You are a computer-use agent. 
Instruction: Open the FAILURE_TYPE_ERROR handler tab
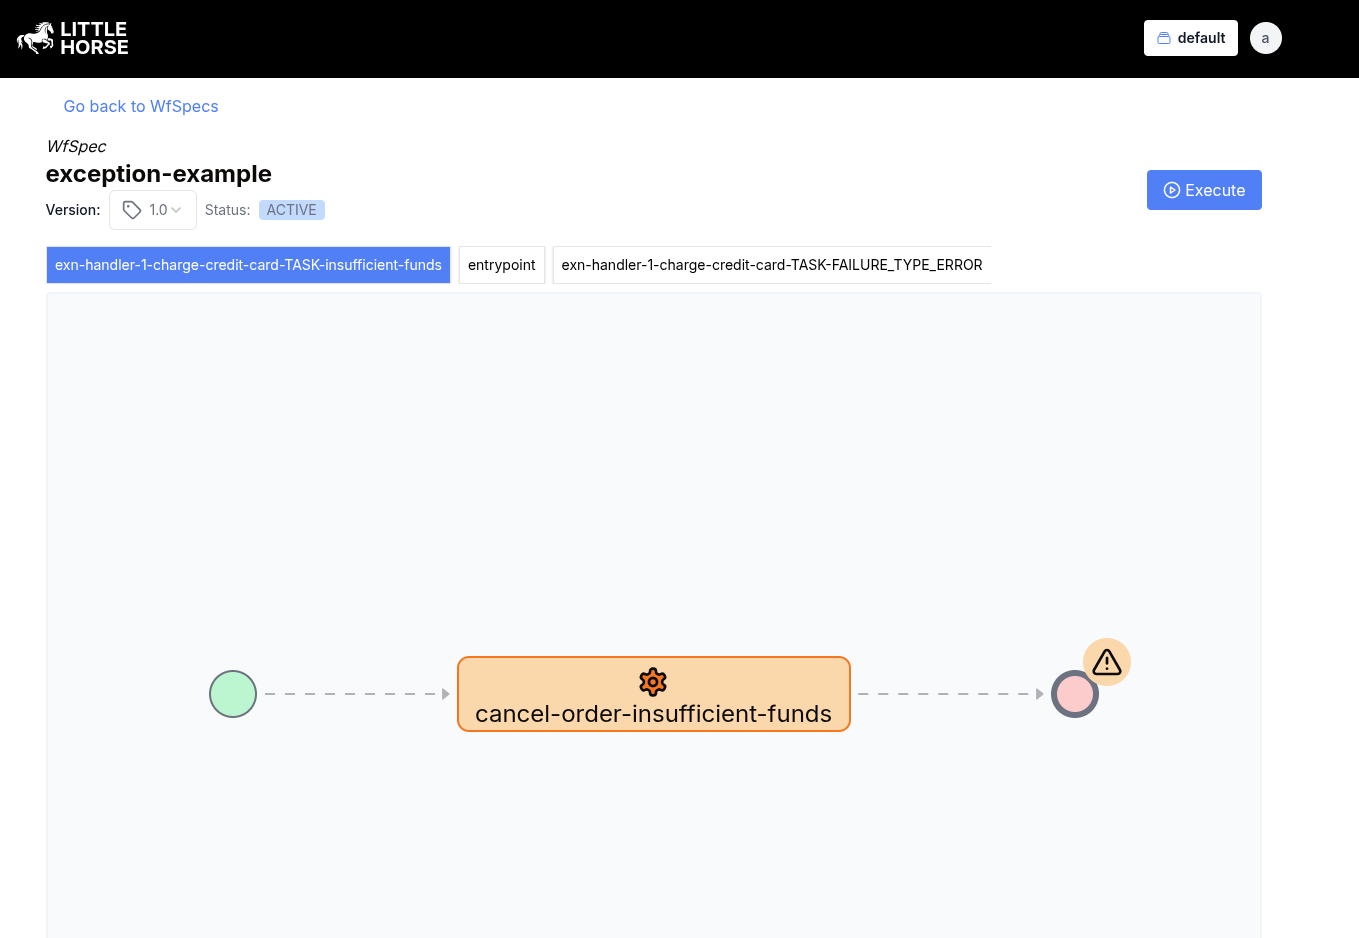coord(771,265)
